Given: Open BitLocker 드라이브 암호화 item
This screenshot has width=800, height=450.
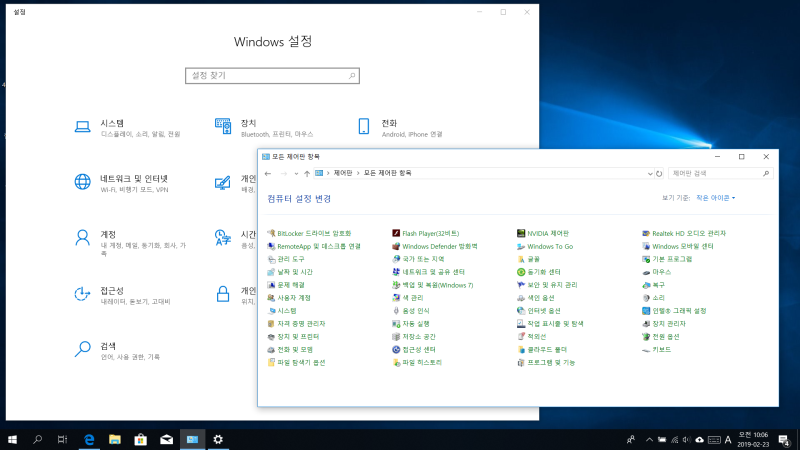Looking at the screenshot, I should point(309,233).
